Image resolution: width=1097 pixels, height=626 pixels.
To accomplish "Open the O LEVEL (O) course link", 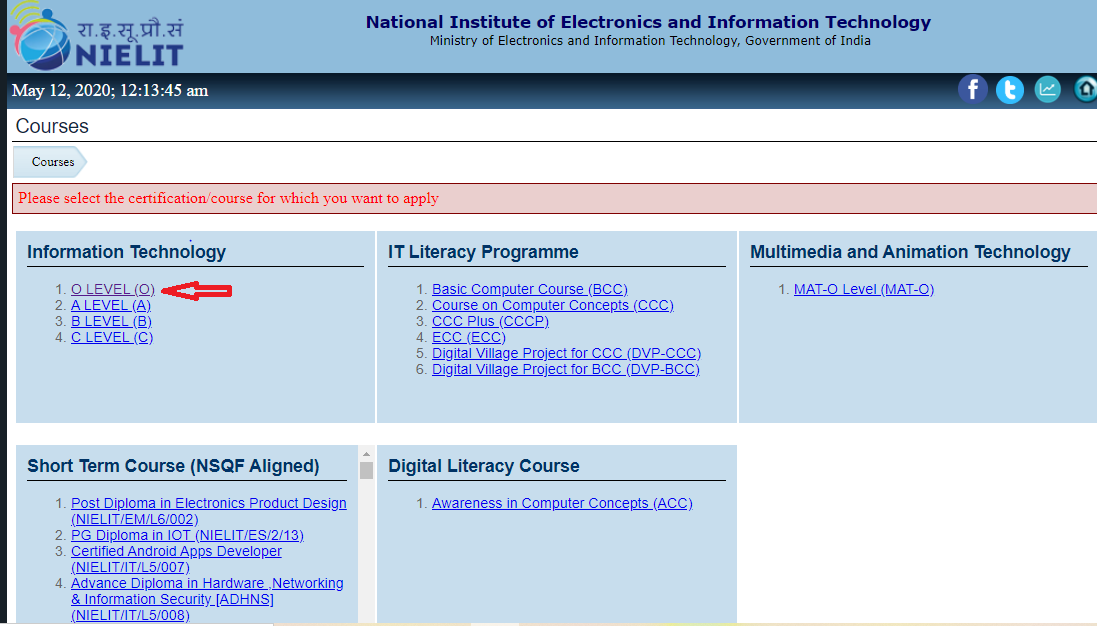I will pos(113,289).
